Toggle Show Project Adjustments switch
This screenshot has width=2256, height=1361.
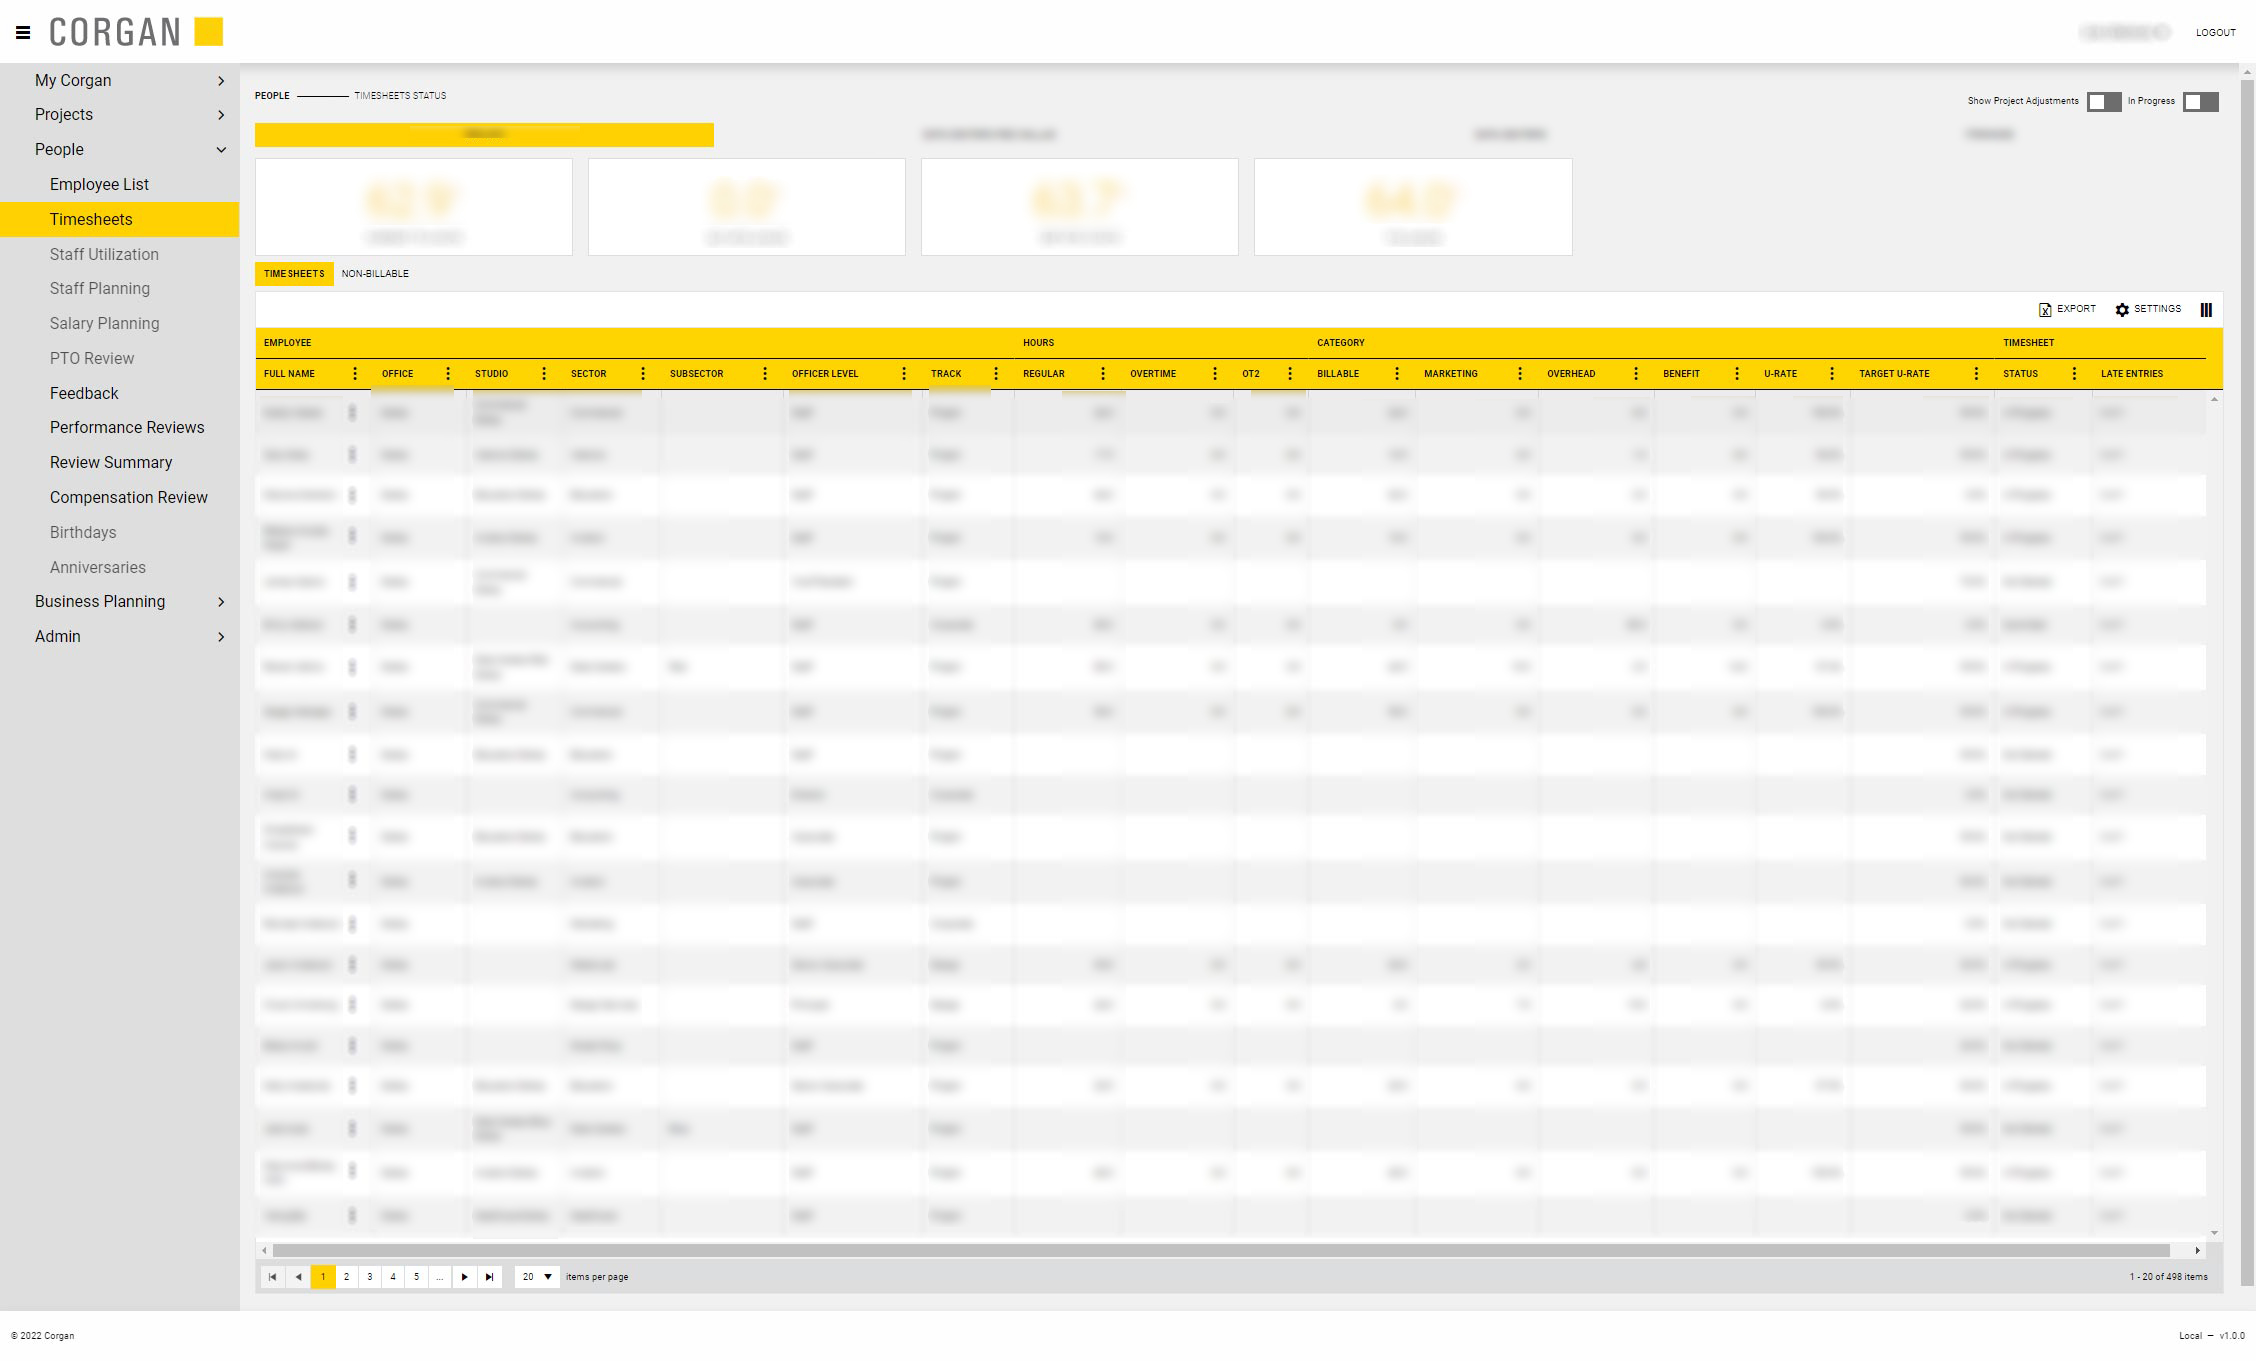pyautogui.click(x=2103, y=102)
